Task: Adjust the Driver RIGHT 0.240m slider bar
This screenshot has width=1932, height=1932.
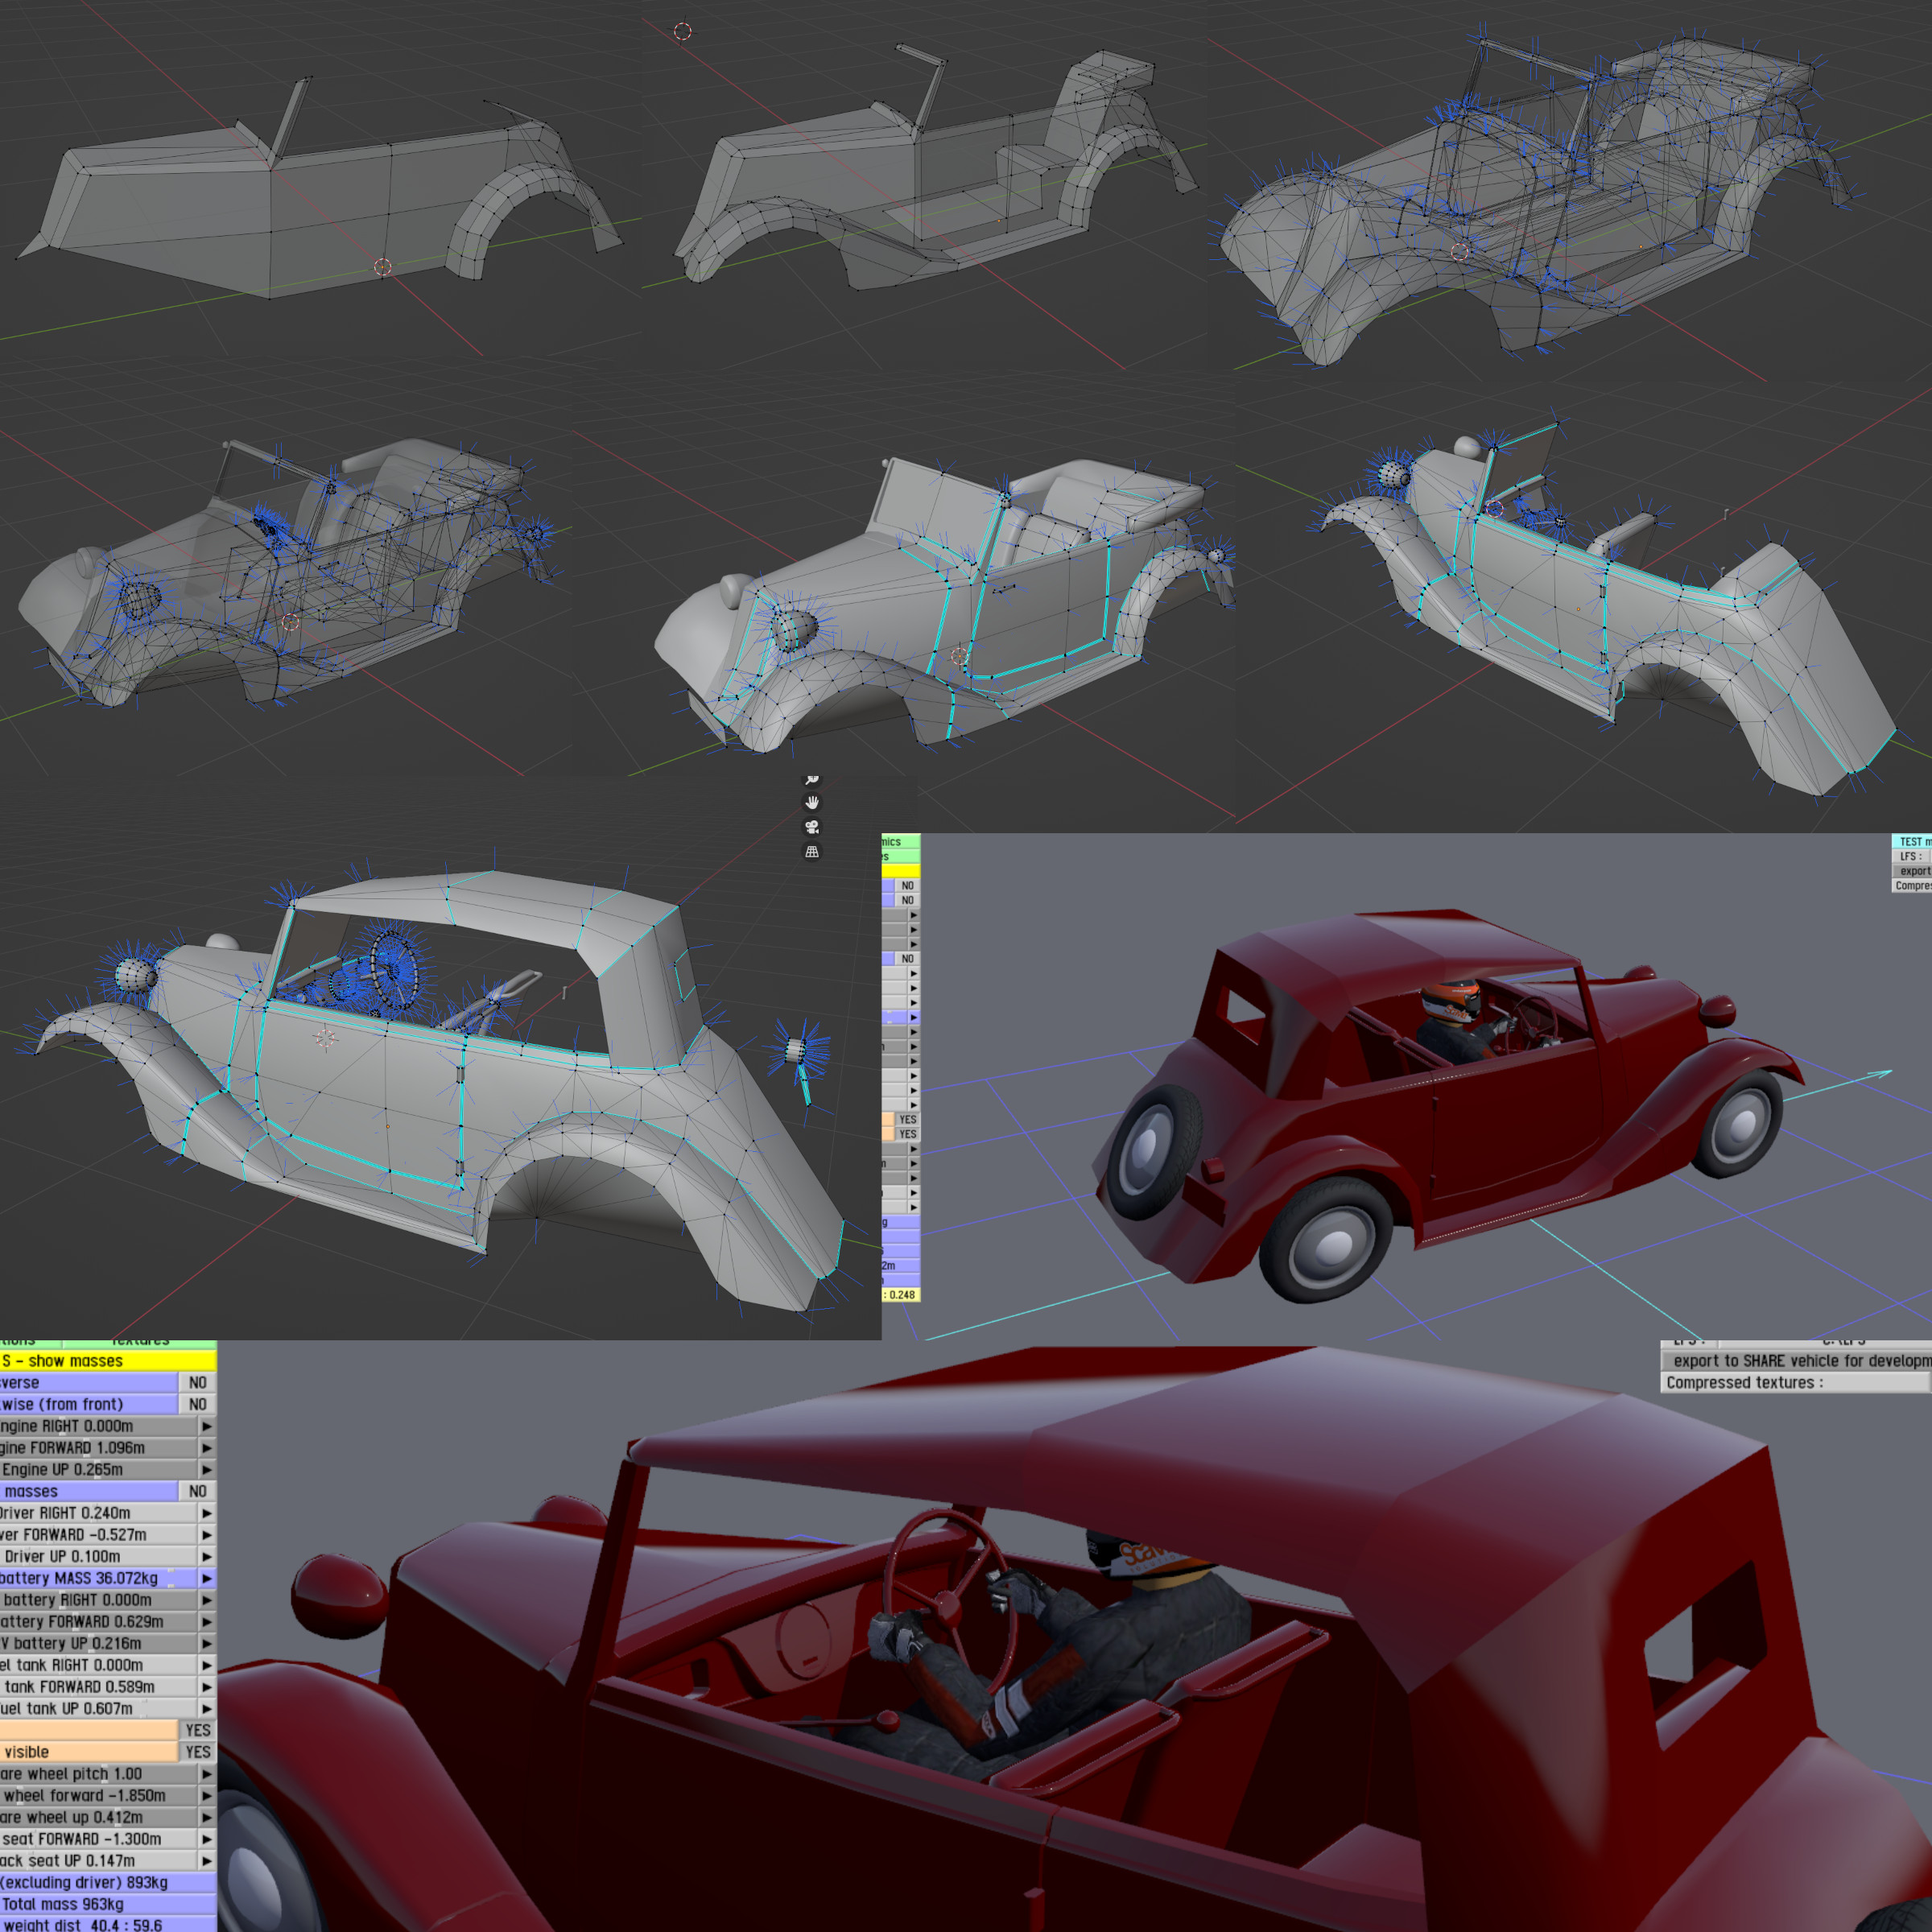Action: point(98,1513)
